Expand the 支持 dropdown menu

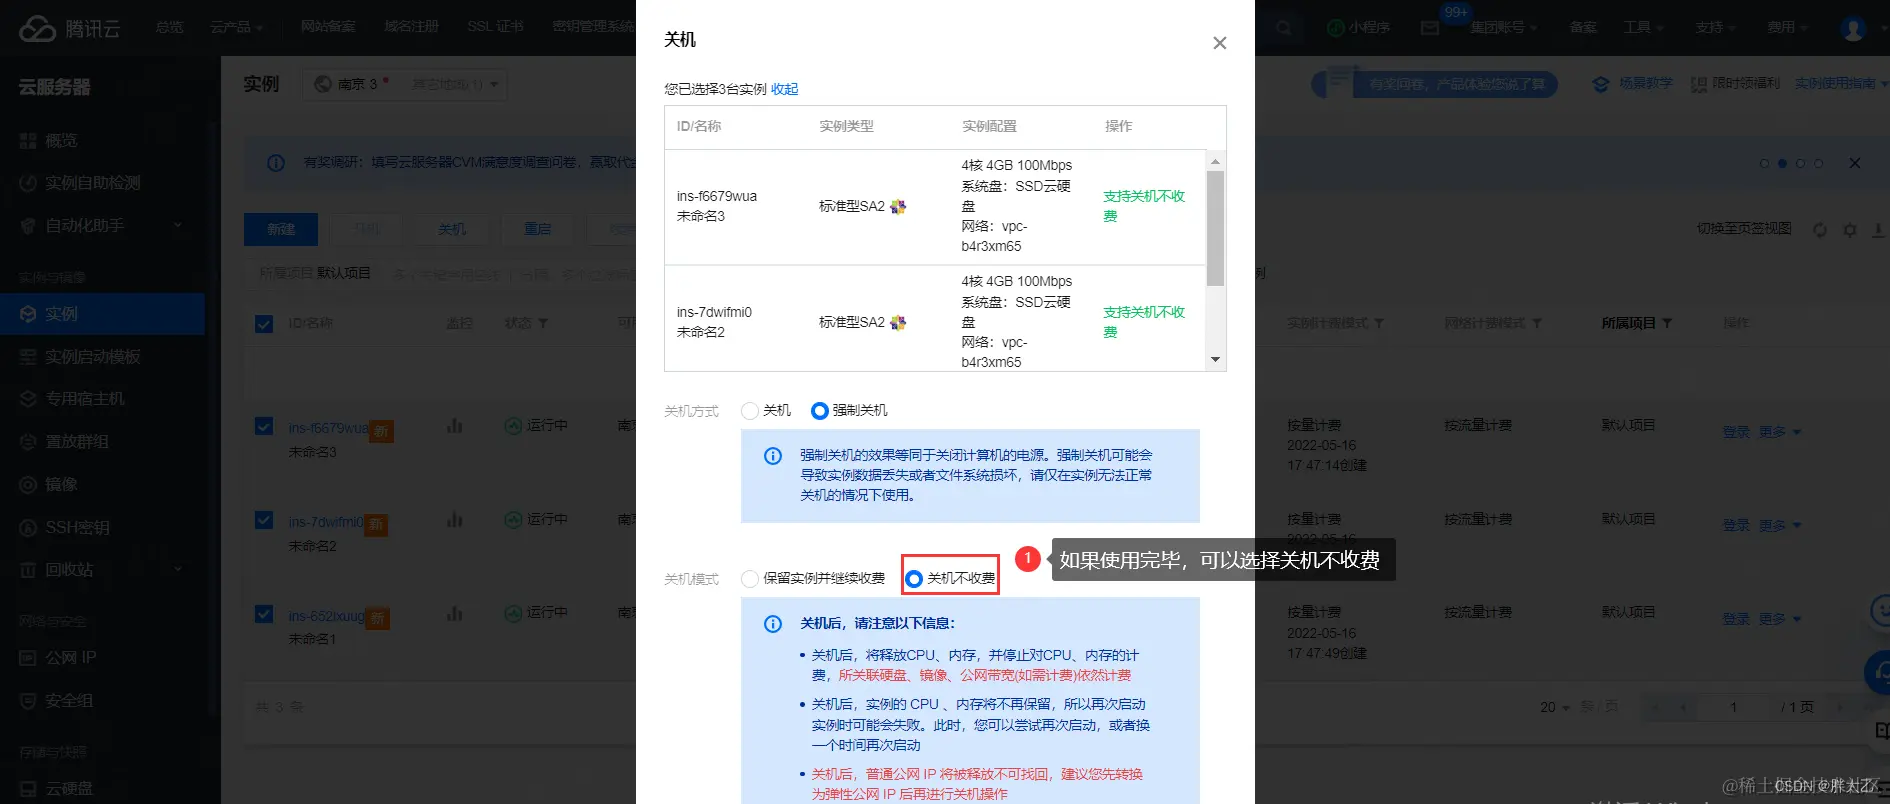tap(1715, 27)
